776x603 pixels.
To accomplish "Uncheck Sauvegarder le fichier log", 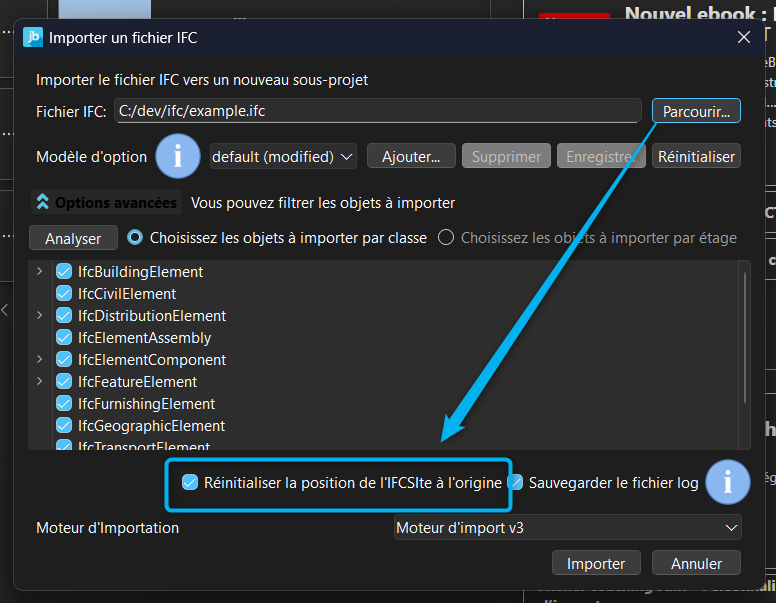I will click(x=516, y=483).
